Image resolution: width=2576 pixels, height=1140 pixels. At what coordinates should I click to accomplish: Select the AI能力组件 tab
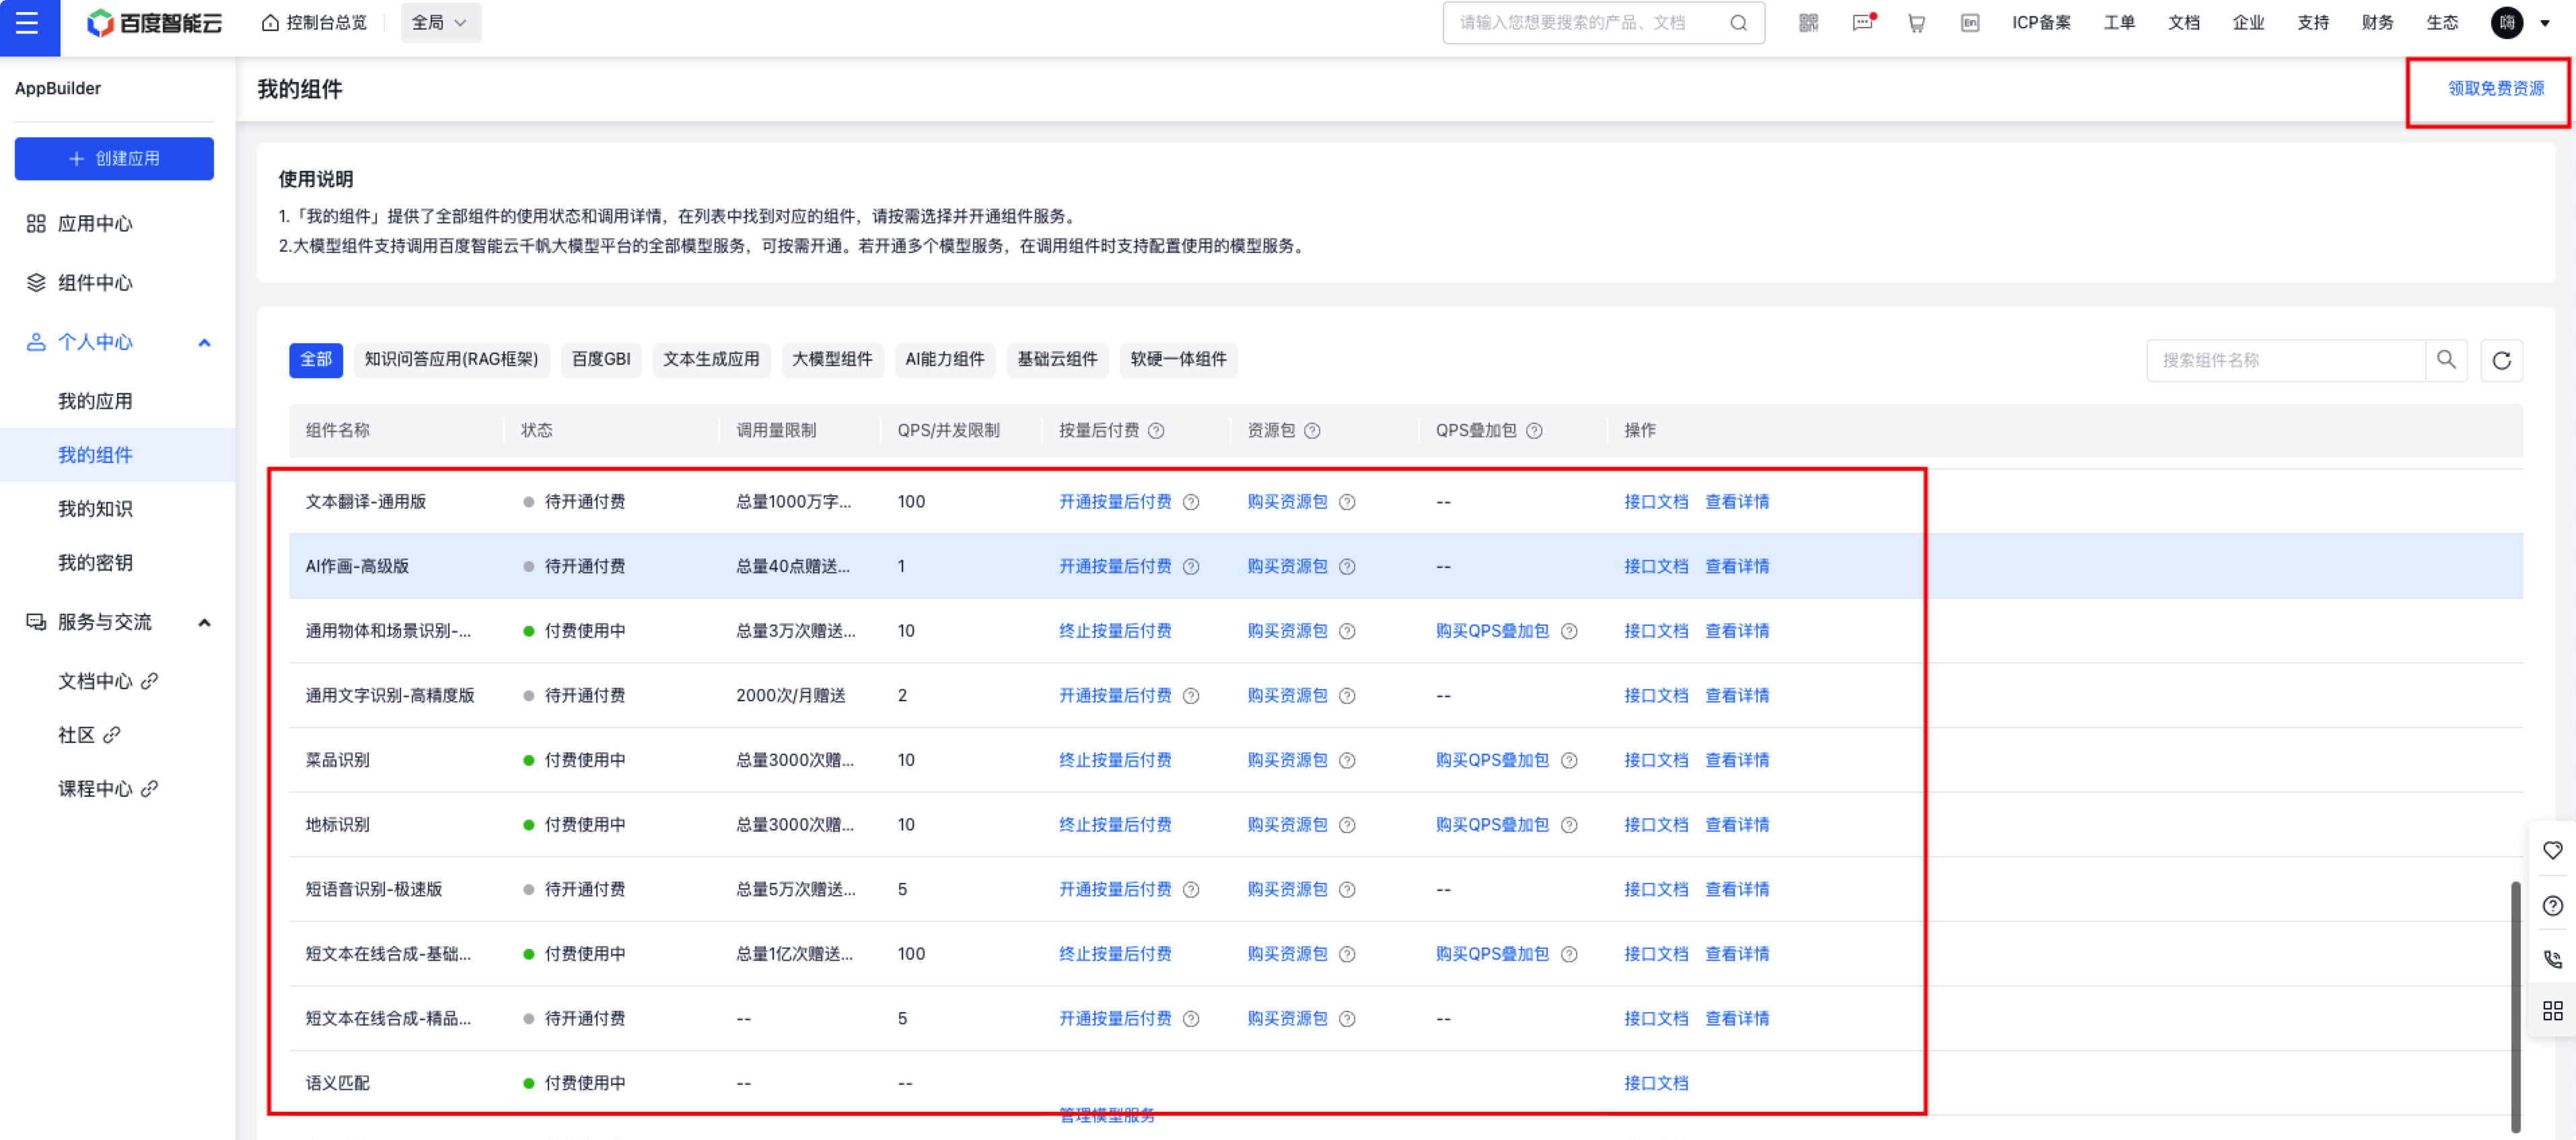coord(945,360)
